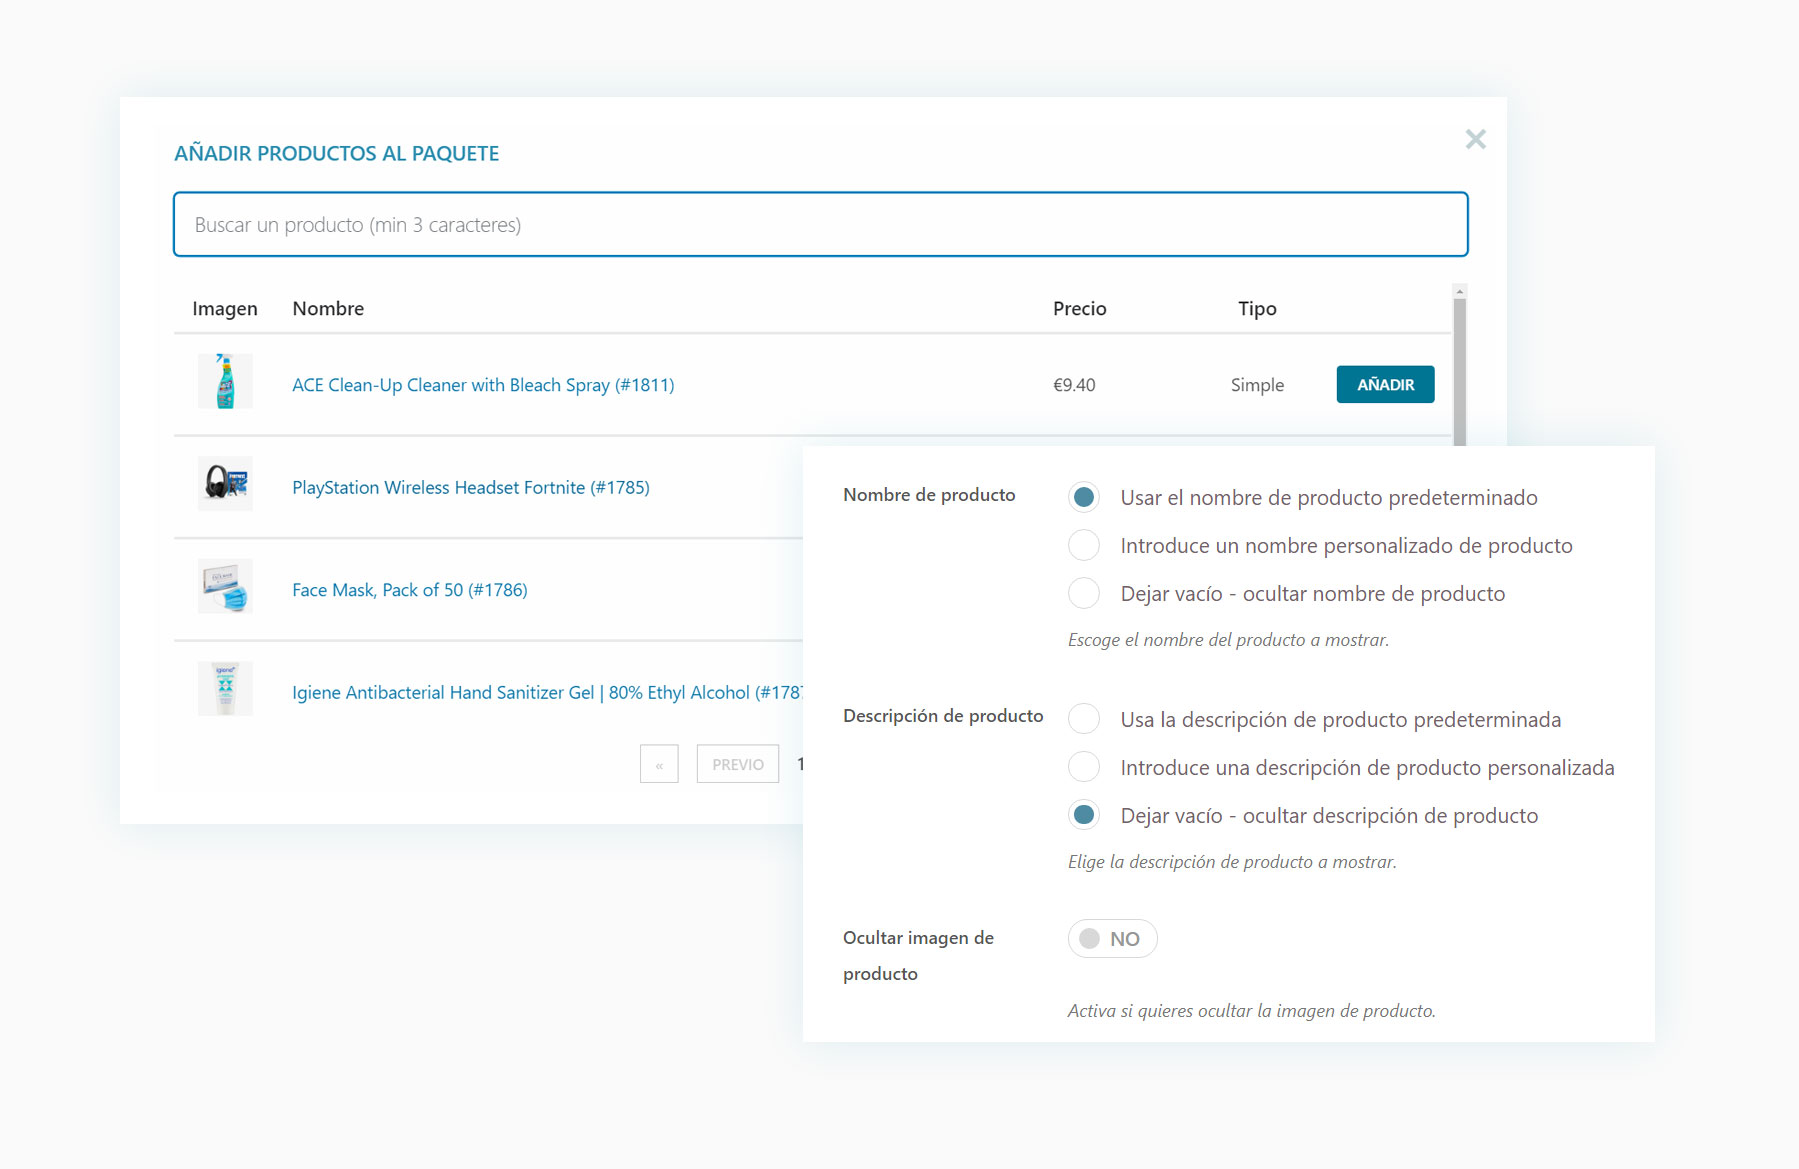The width and height of the screenshot is (1799, 1169).
Task: Choose 'Introduce una descripción de producto personalizada'
Action: click(x=1084, y=768)
